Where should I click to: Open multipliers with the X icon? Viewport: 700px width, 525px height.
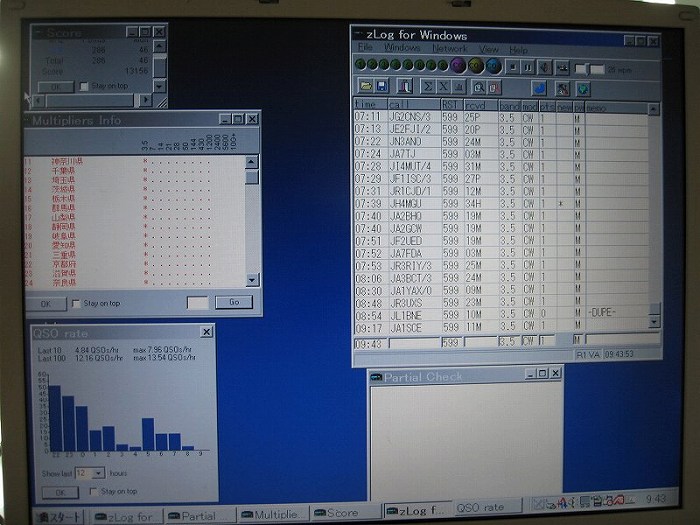443,87
